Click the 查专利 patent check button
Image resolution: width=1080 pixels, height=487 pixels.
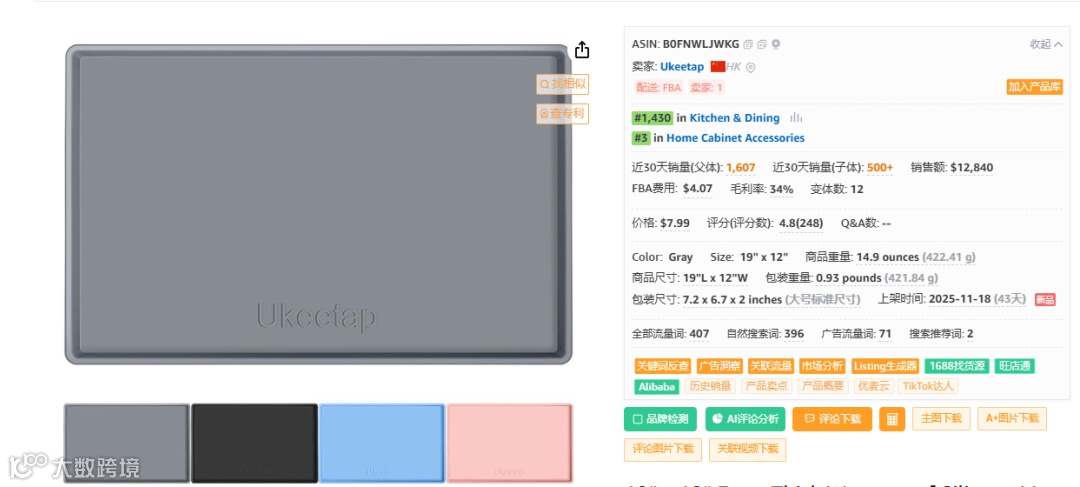tap(562, 114)
